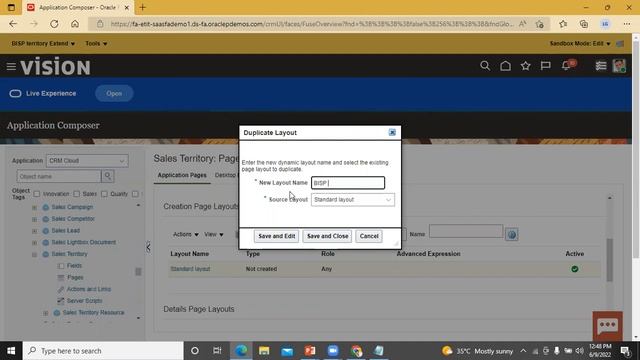The width and height of the screenshot is (640, 360).
Task: Open notifications bell icon
Action: pyautogui.click(x=567, y=65)
